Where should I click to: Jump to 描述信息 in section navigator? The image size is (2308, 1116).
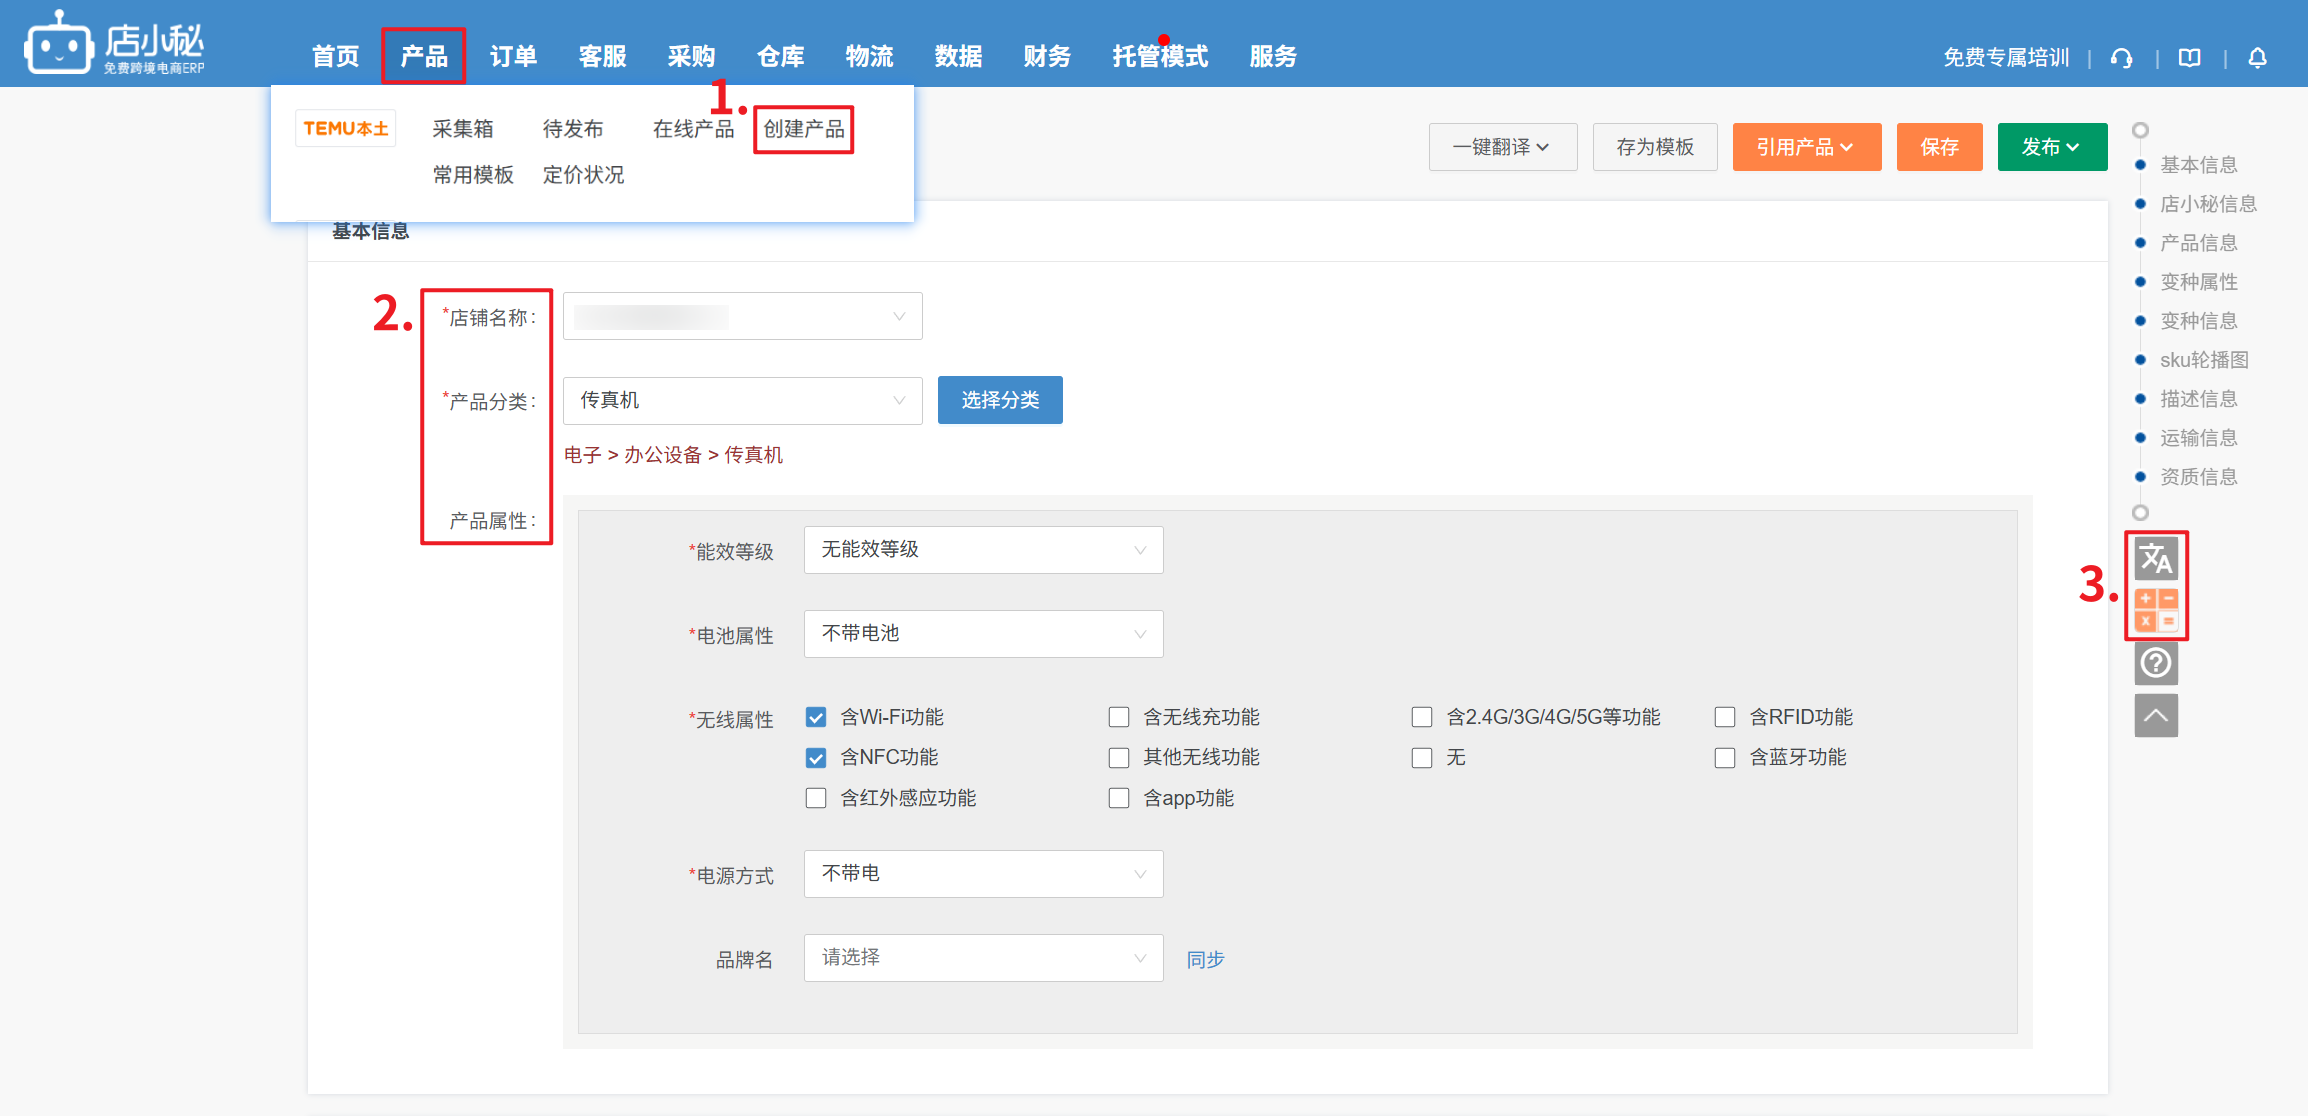pos(2198,399)
